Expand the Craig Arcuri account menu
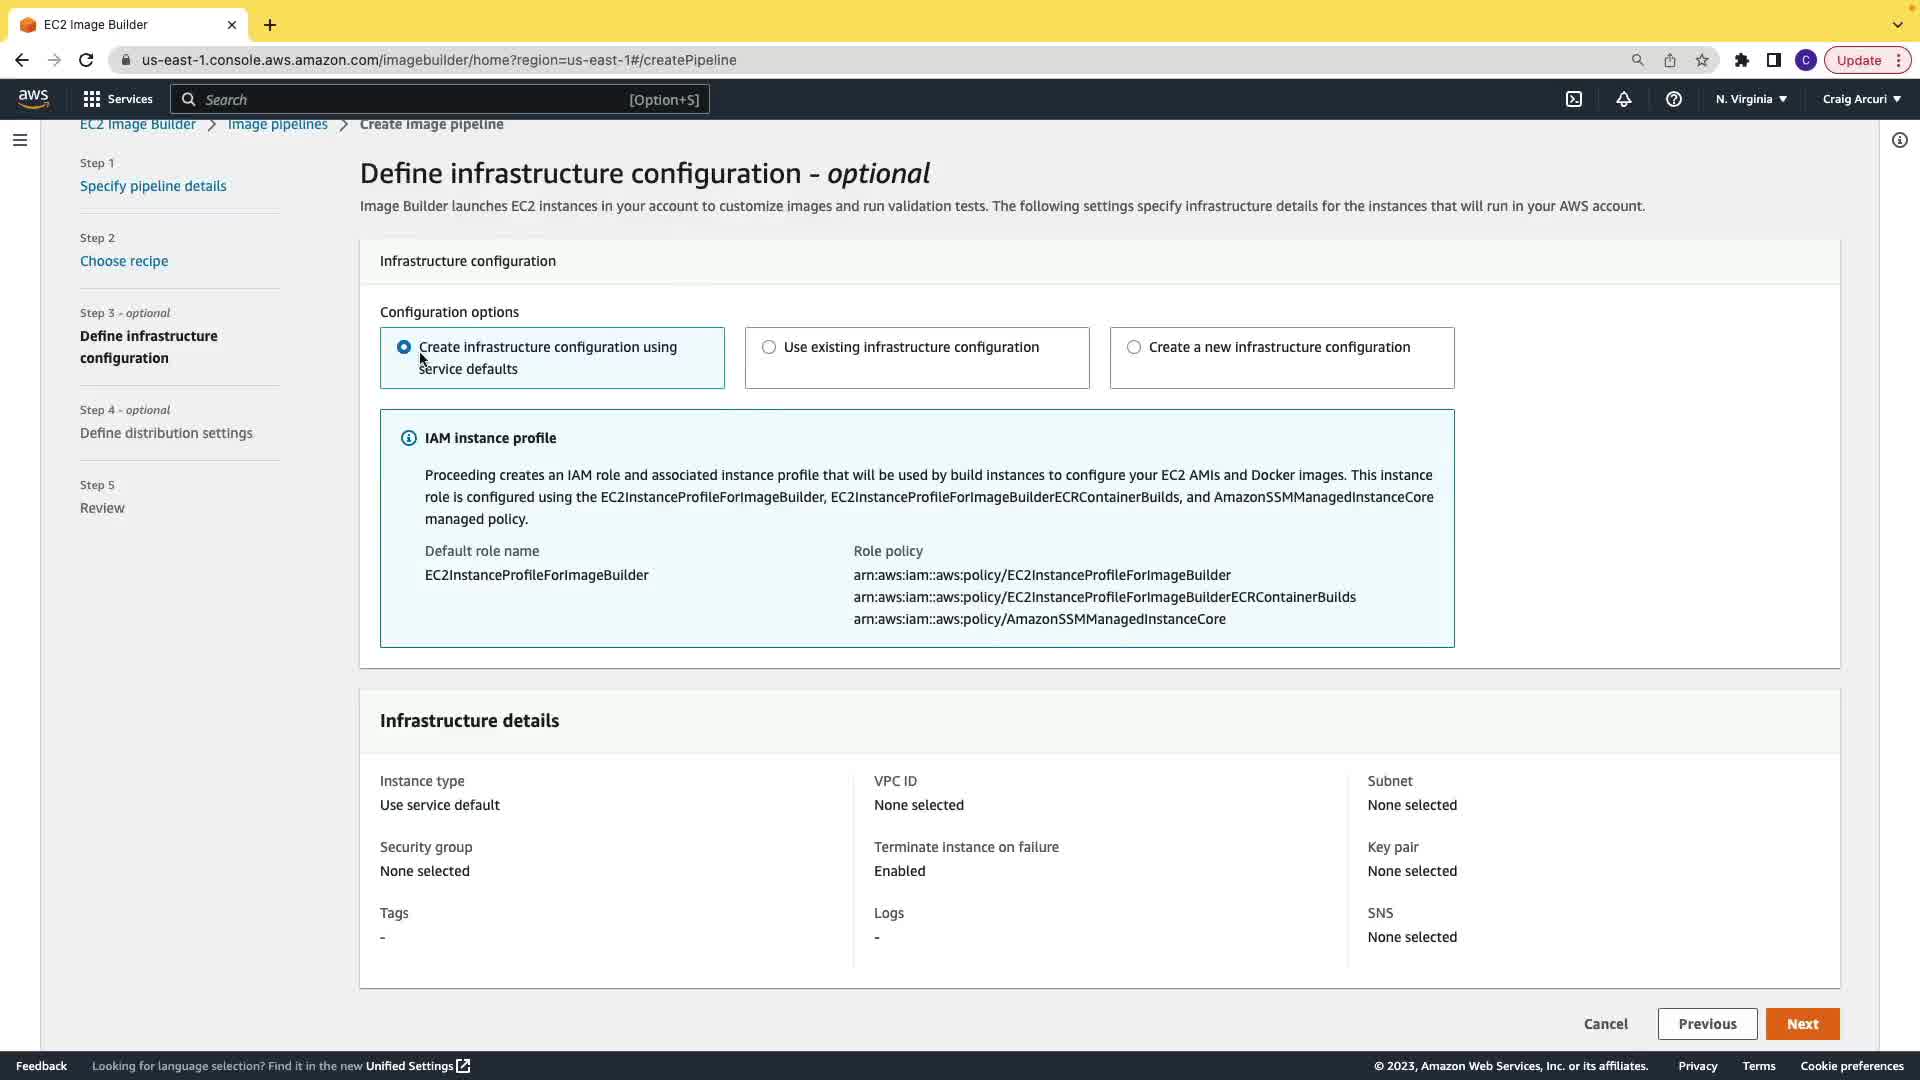 (1862, 99)
